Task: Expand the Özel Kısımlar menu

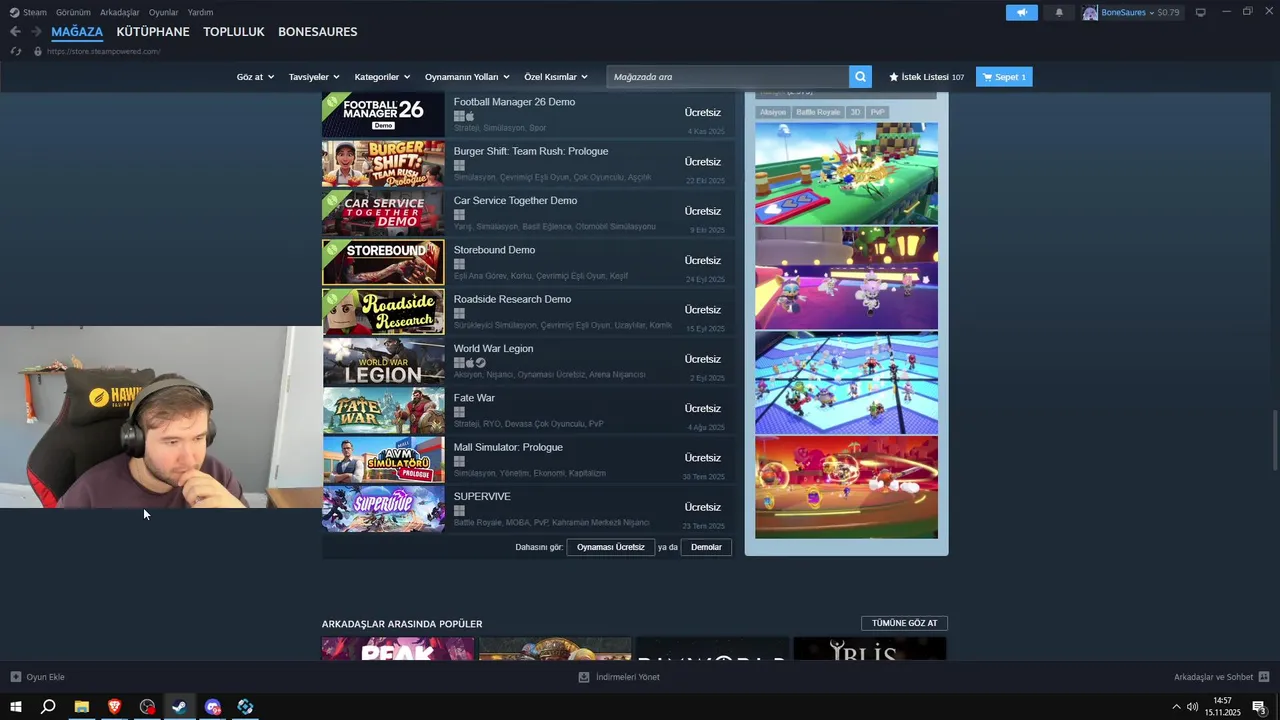Action: [556, 77]
